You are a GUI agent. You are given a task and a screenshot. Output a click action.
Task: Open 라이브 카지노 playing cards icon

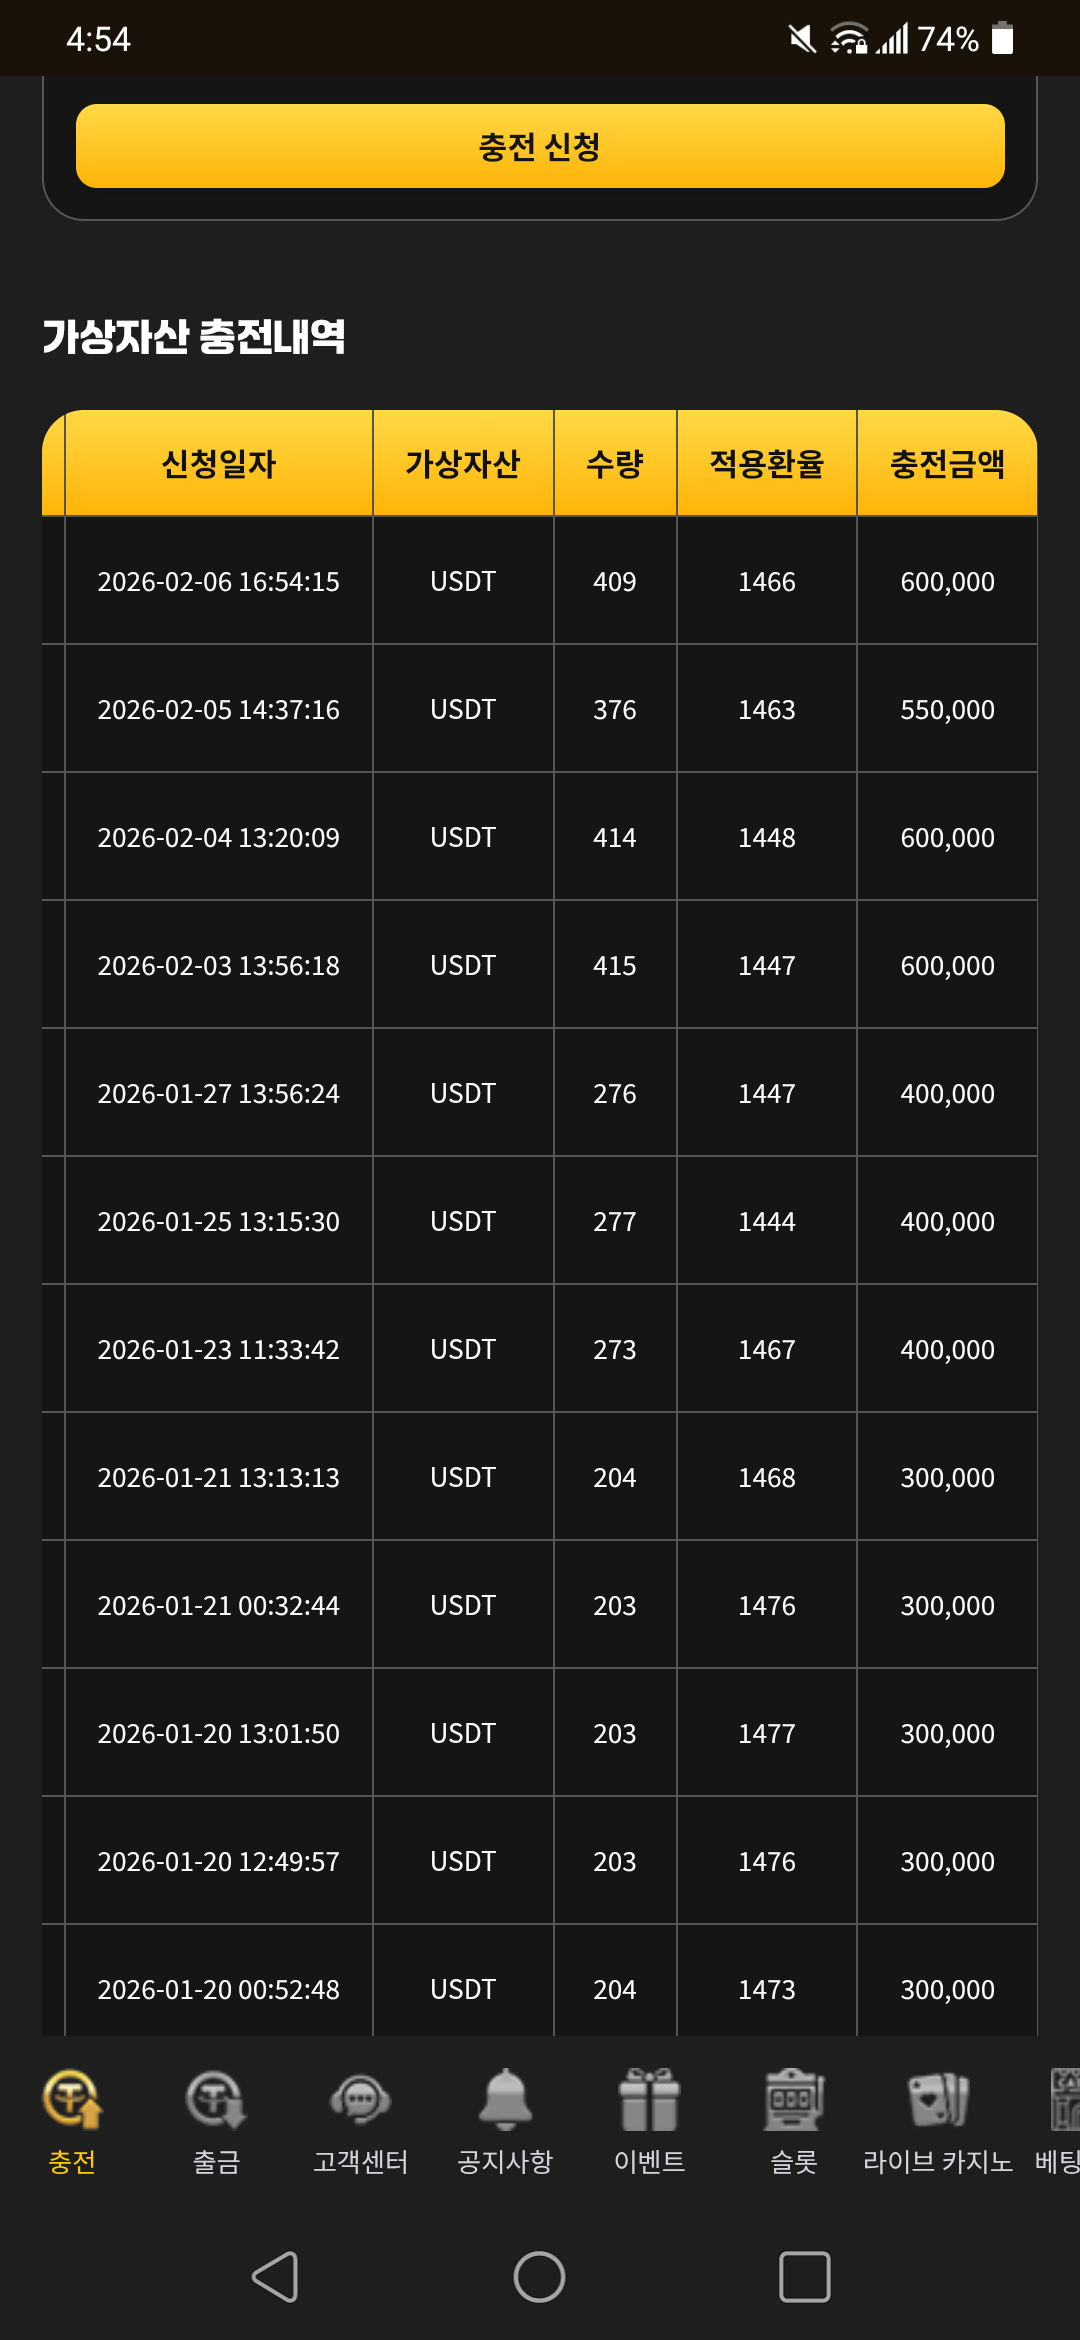tap(937, 2098)
